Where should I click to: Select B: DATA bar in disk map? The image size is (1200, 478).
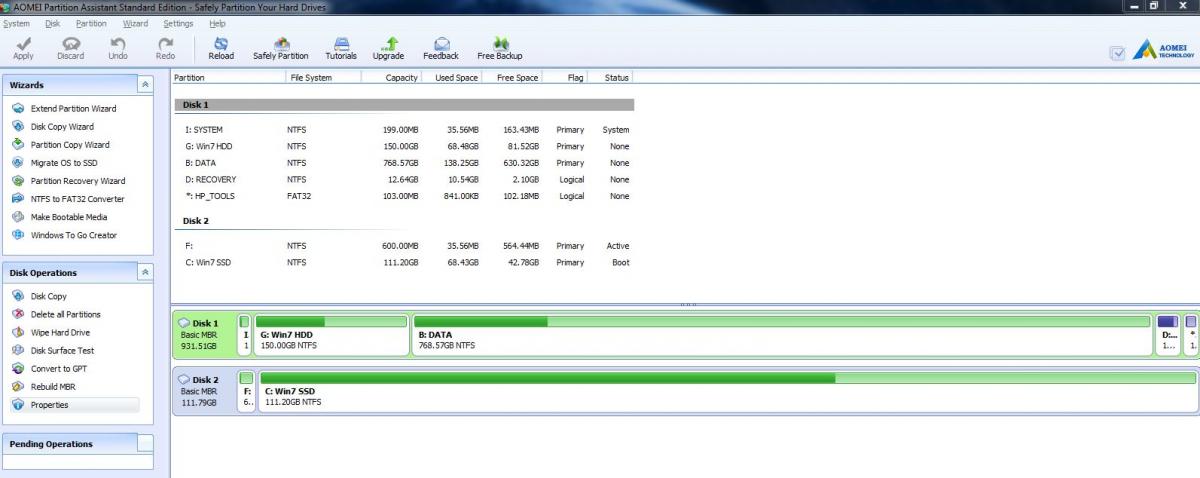click(x=782, y=334)
